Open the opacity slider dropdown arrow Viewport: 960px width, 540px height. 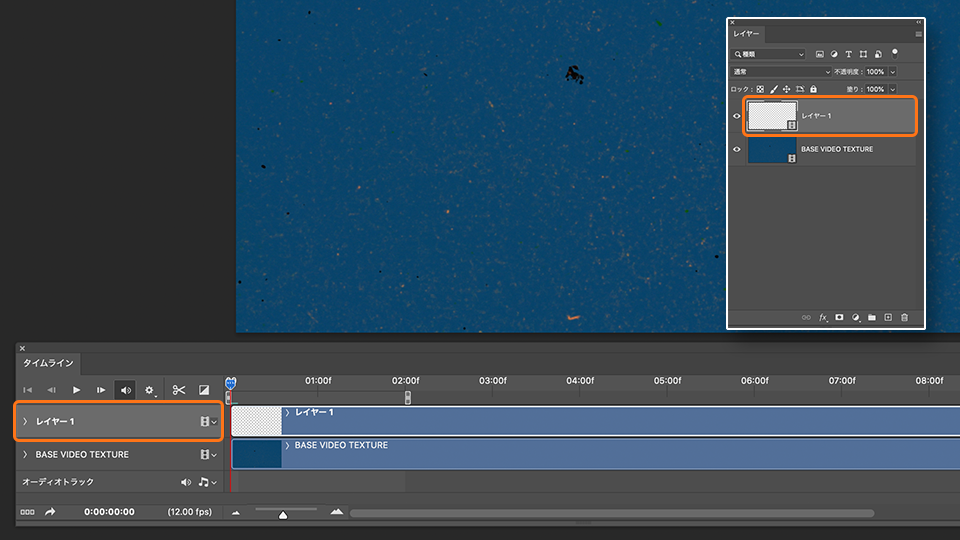click(x=893, y=72)
